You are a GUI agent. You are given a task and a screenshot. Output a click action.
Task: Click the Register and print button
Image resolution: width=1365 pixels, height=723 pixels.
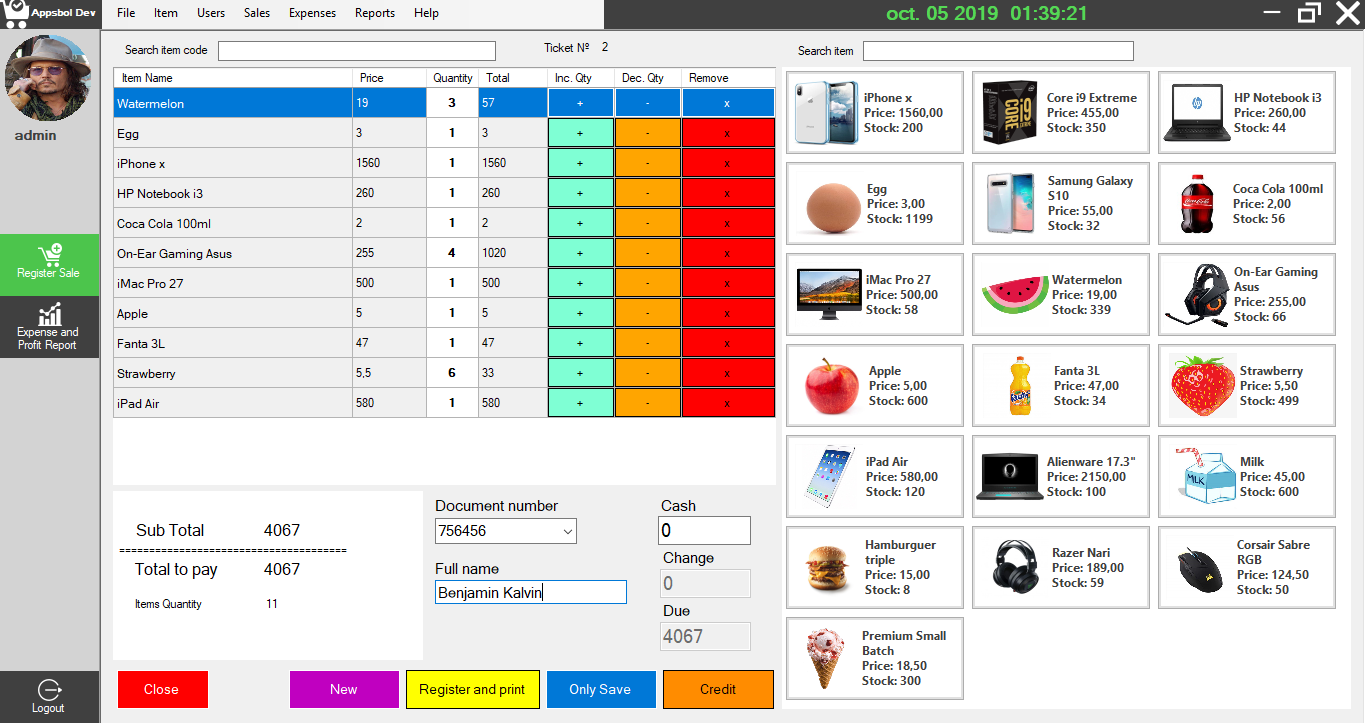pos(473,689)
